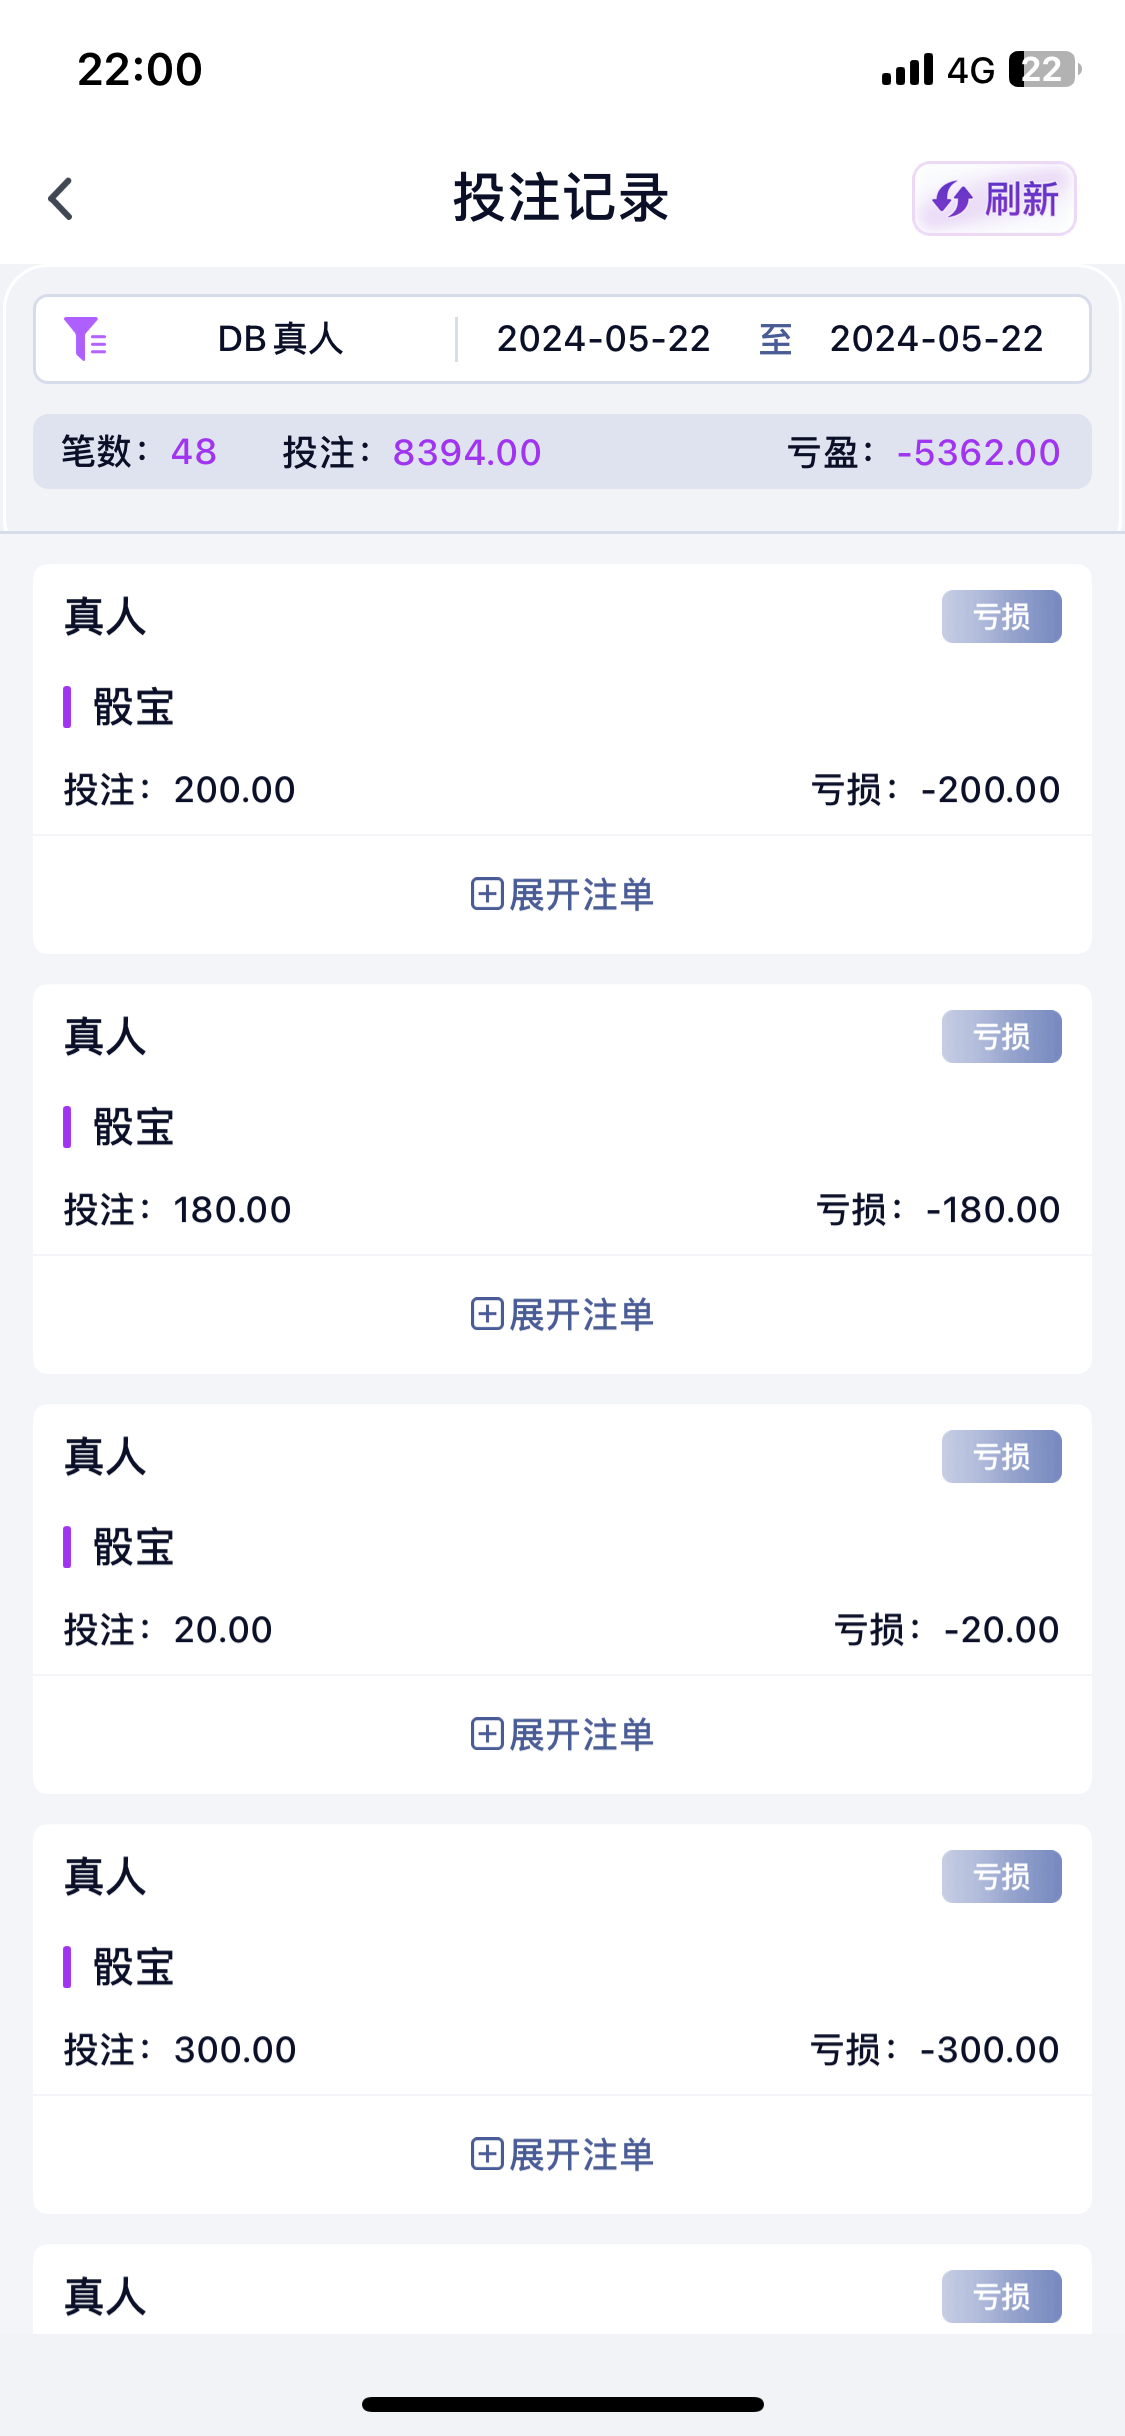Expand bet slip for the 180.00 wager

(580, 1314)
